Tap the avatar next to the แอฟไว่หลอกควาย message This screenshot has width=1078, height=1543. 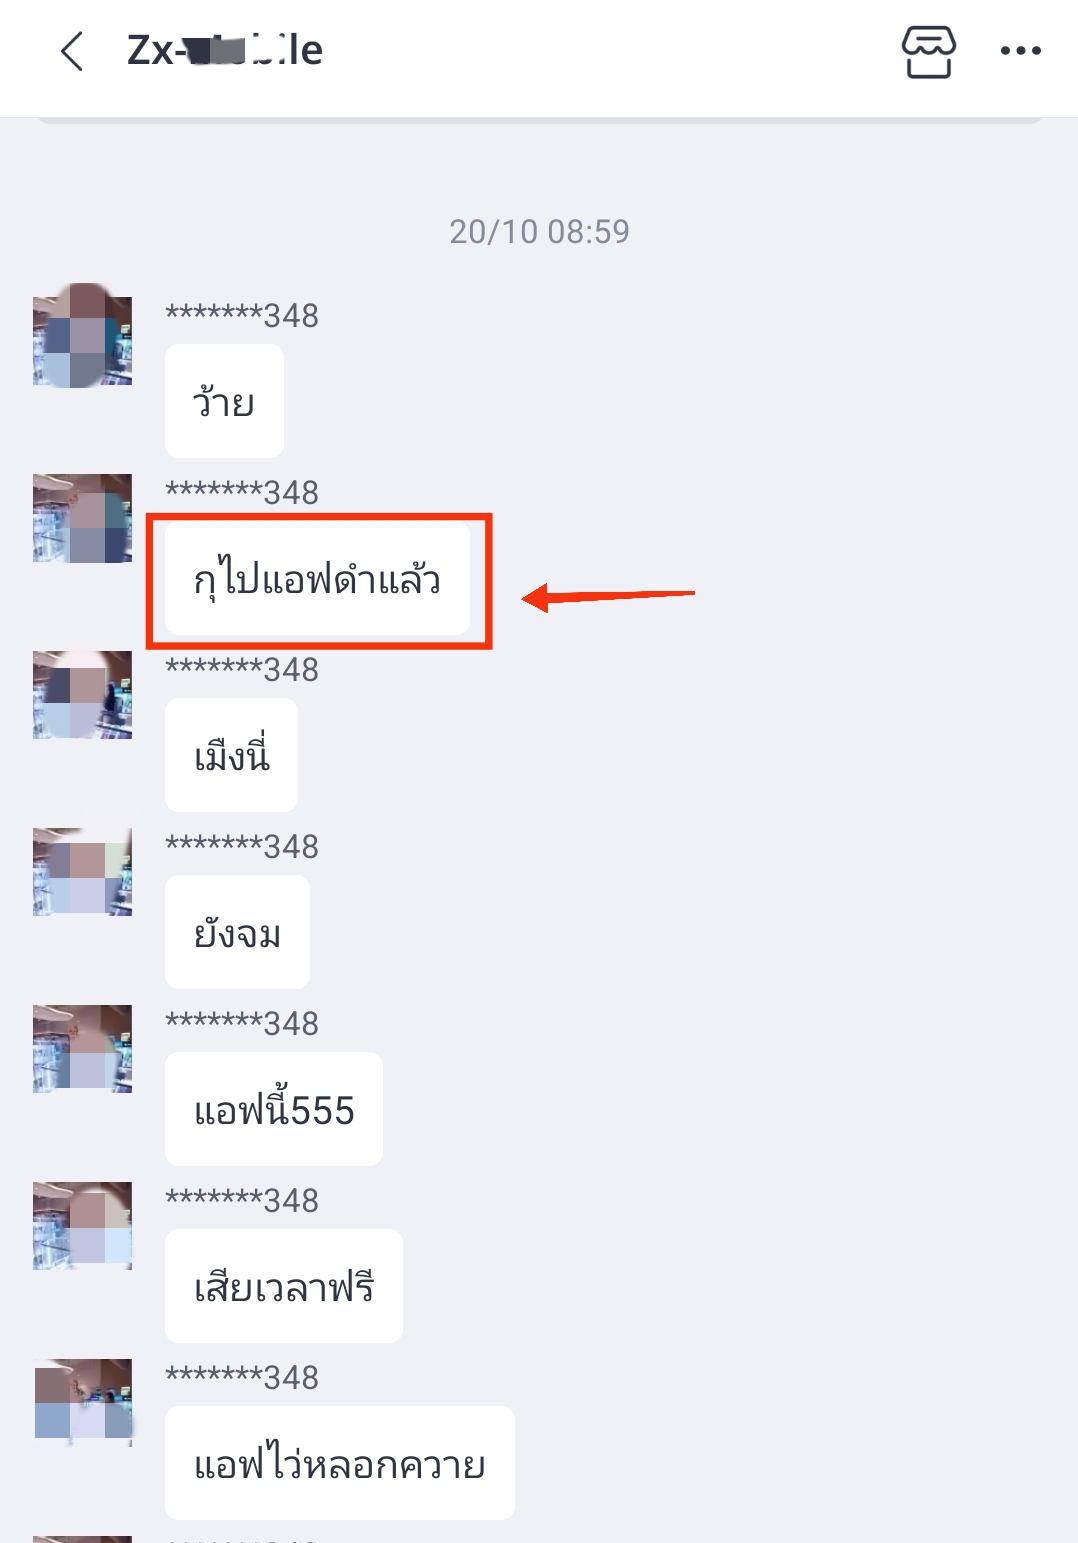pos(82,1403)
